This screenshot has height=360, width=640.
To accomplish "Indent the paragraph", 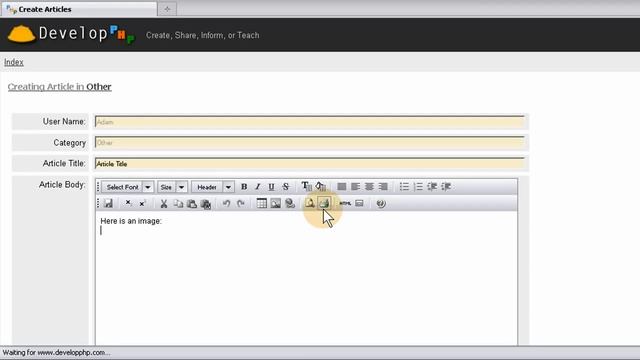I will tap(446, 187).
